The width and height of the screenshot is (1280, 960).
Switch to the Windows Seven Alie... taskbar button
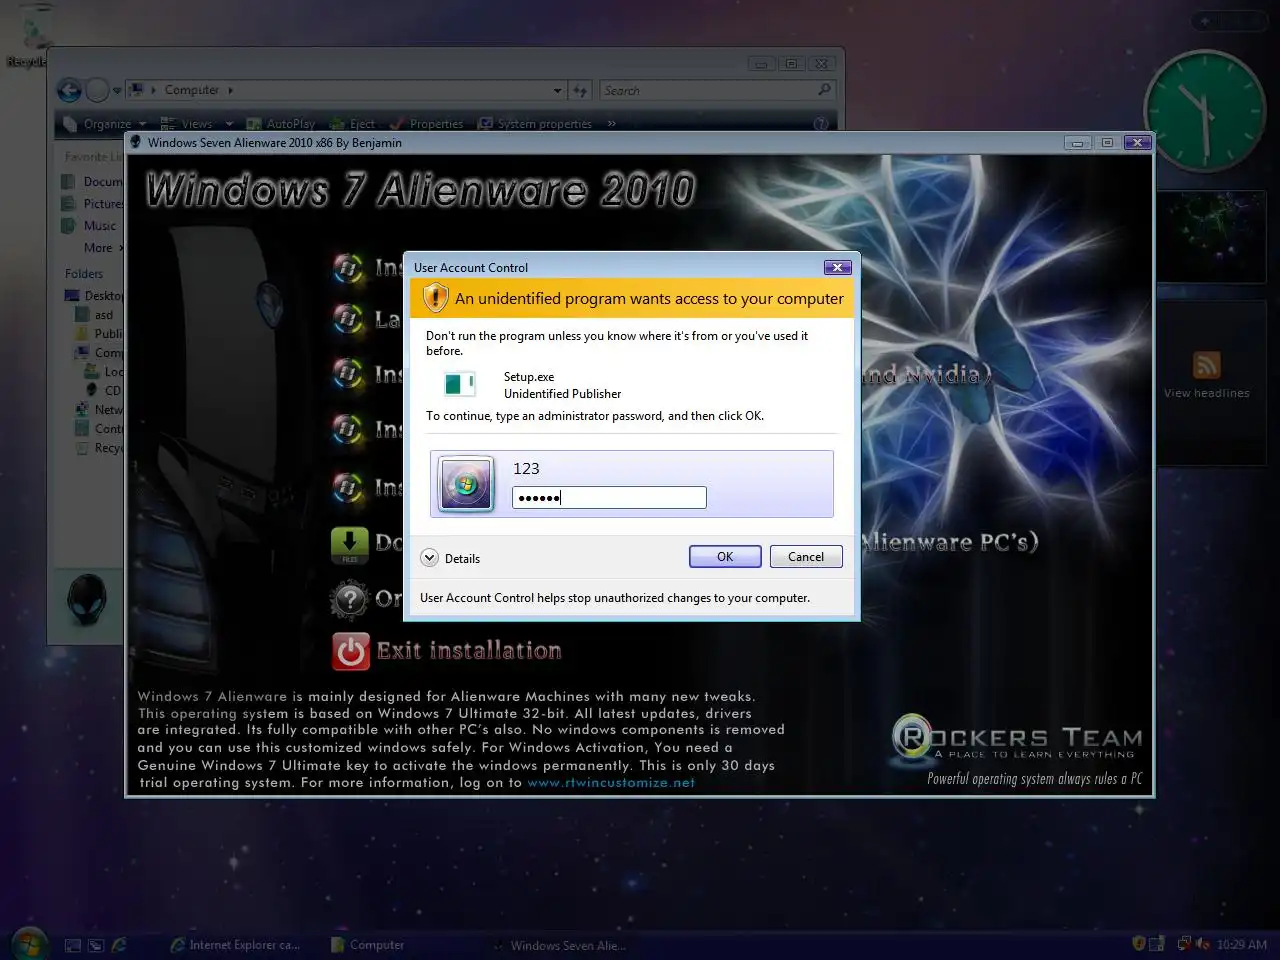(x=560, y=945)
